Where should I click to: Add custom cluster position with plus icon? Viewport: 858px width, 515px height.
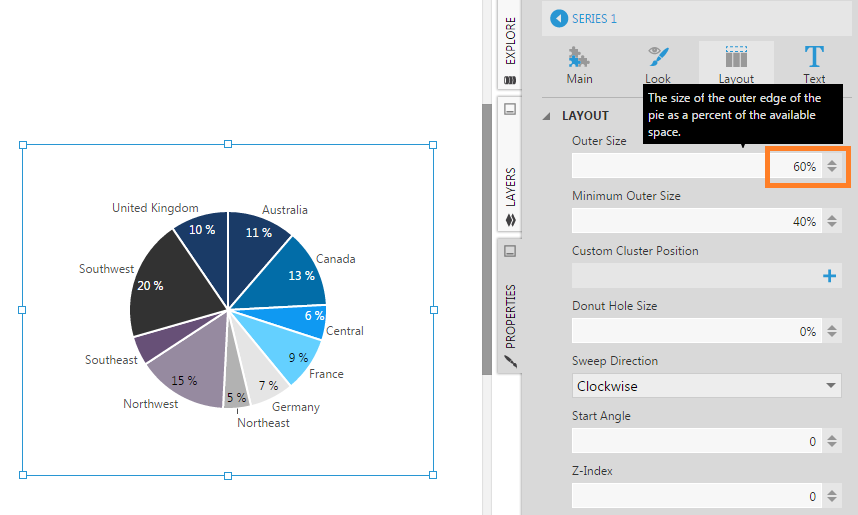[x=829, y=276]
